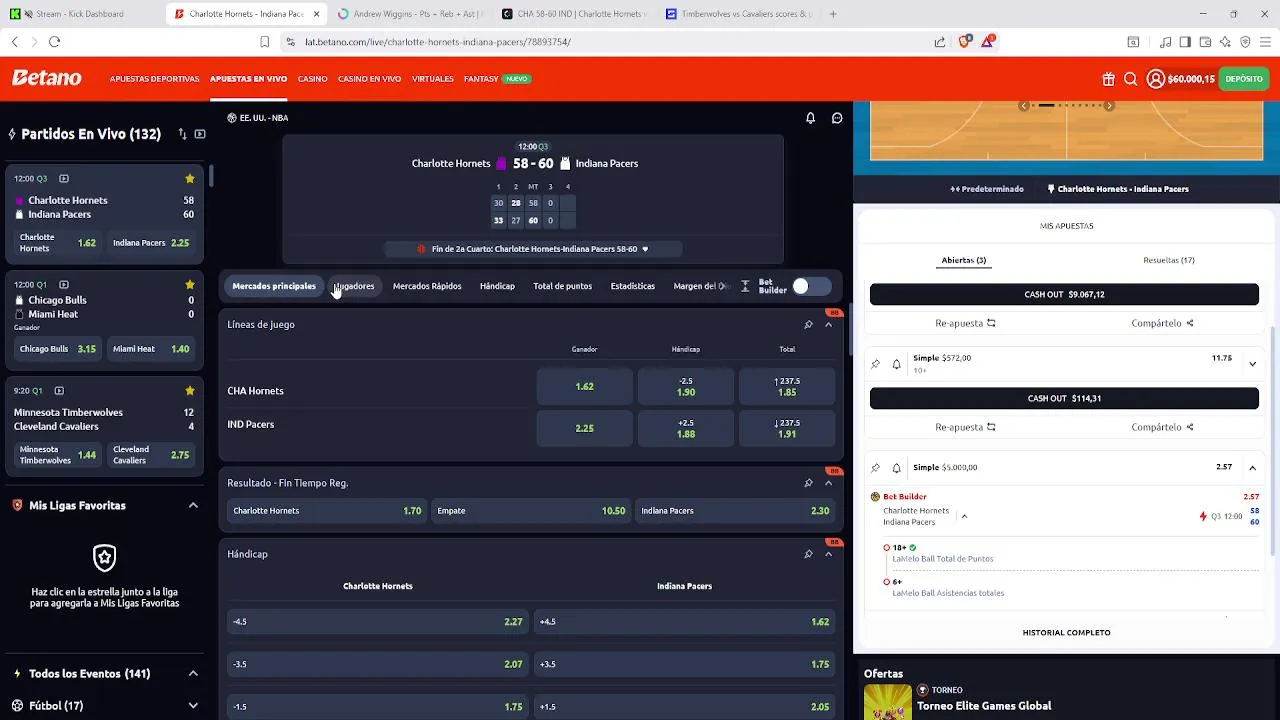Collapse the Charlotte Hornets Indiana Pacers bet builder legs
This screenshot has width=1280, height=720.
click(x=964, y=516)
